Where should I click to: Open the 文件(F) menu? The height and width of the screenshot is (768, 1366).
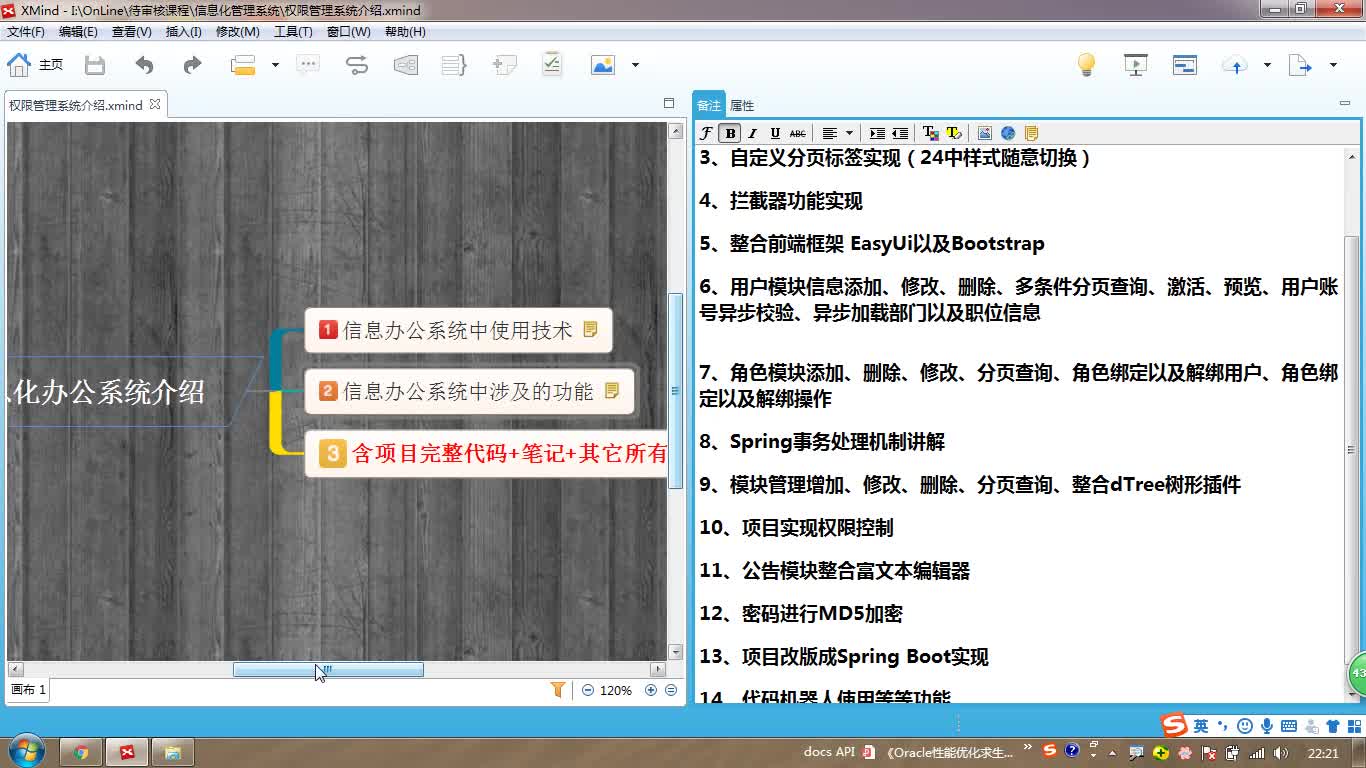(x=25, y=32)
